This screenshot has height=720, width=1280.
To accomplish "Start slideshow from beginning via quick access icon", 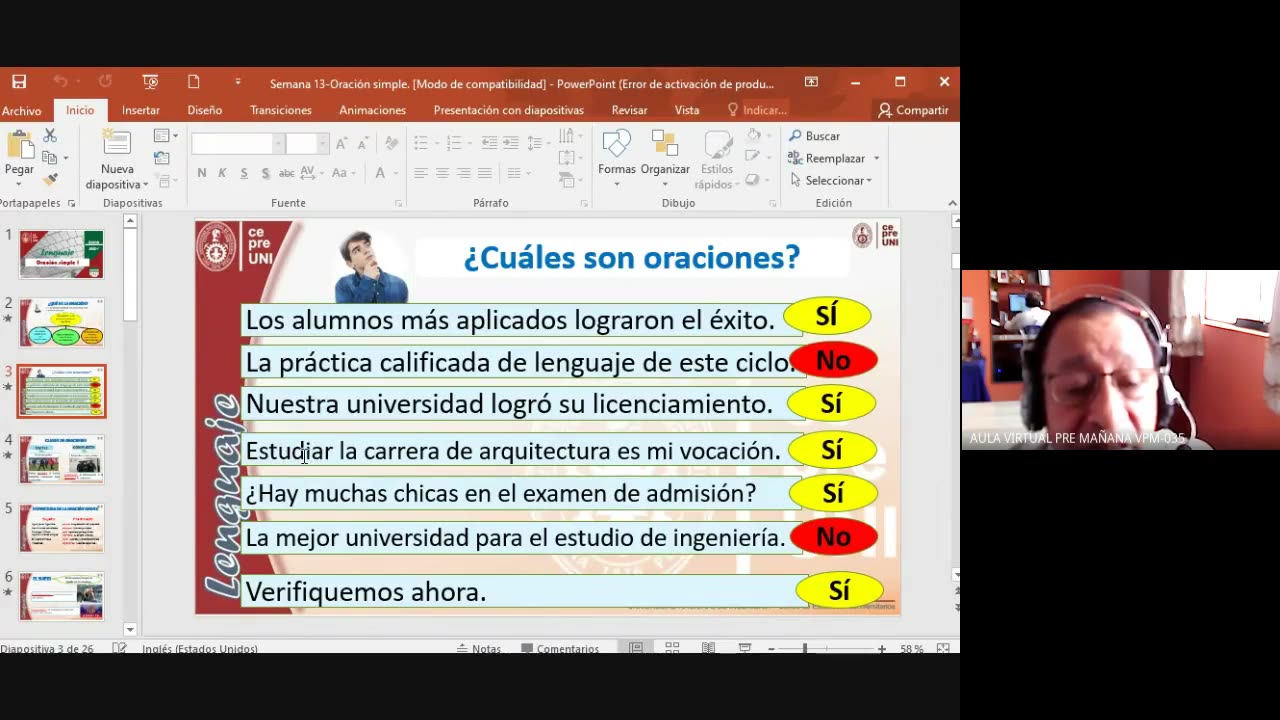I will [x=150, y=82].
